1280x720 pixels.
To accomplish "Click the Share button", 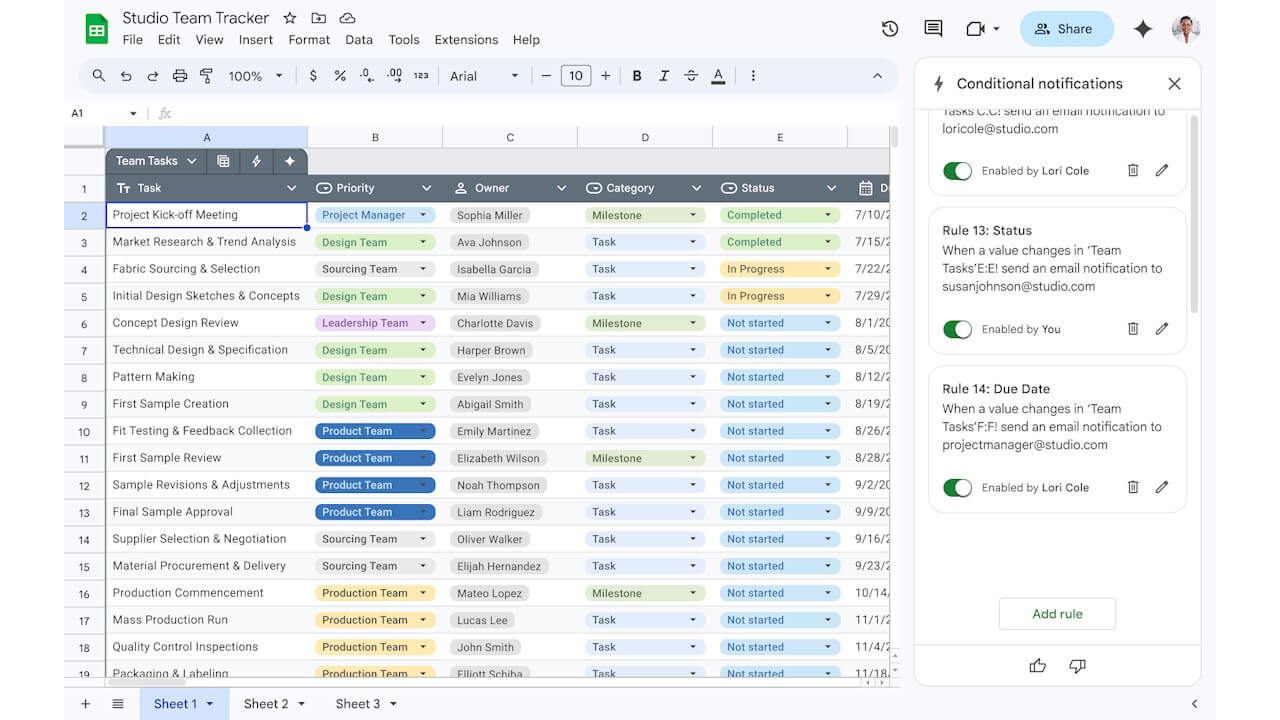I will (1066, 29).
